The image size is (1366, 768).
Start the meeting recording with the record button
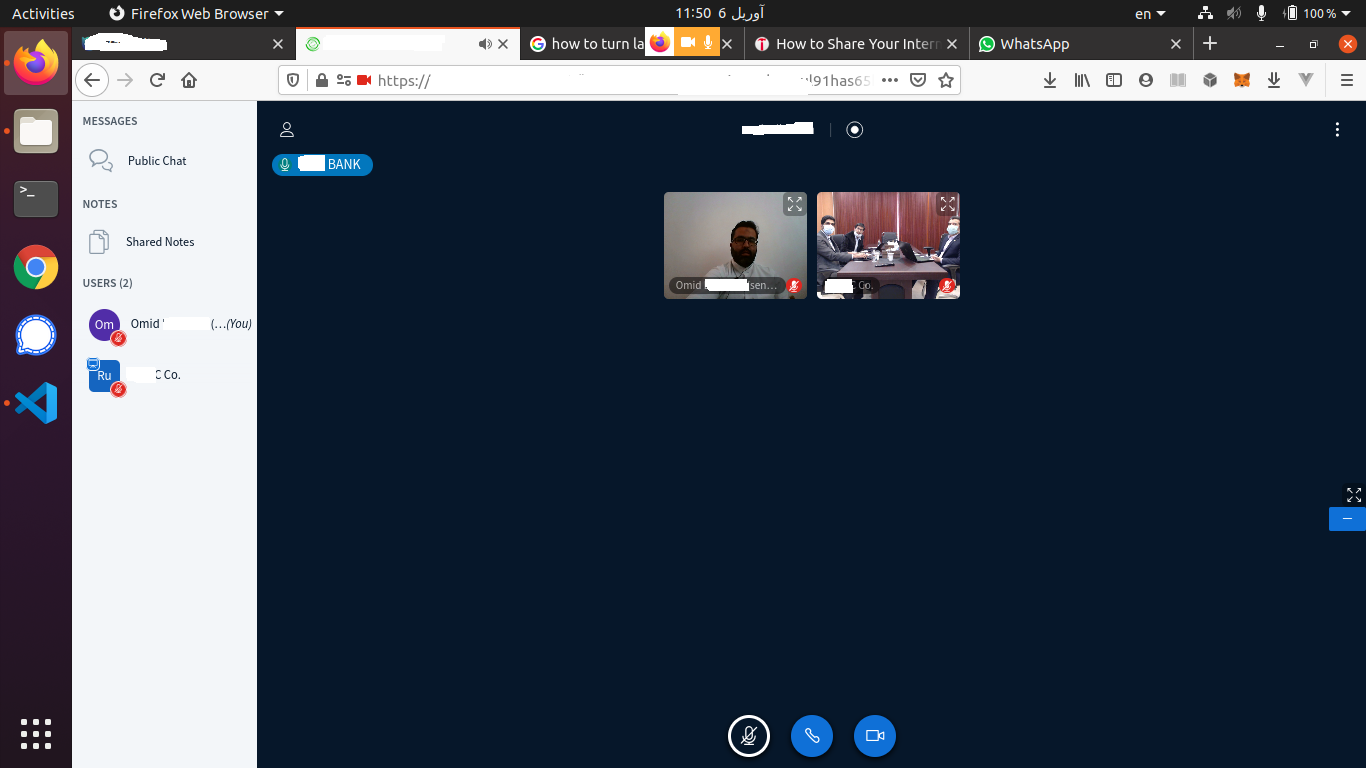(854, 129)
